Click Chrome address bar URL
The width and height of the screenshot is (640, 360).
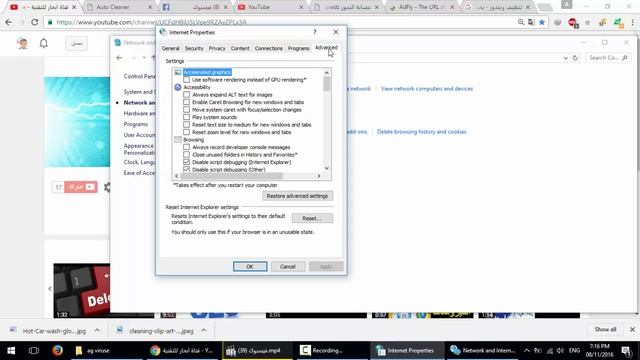151,22
